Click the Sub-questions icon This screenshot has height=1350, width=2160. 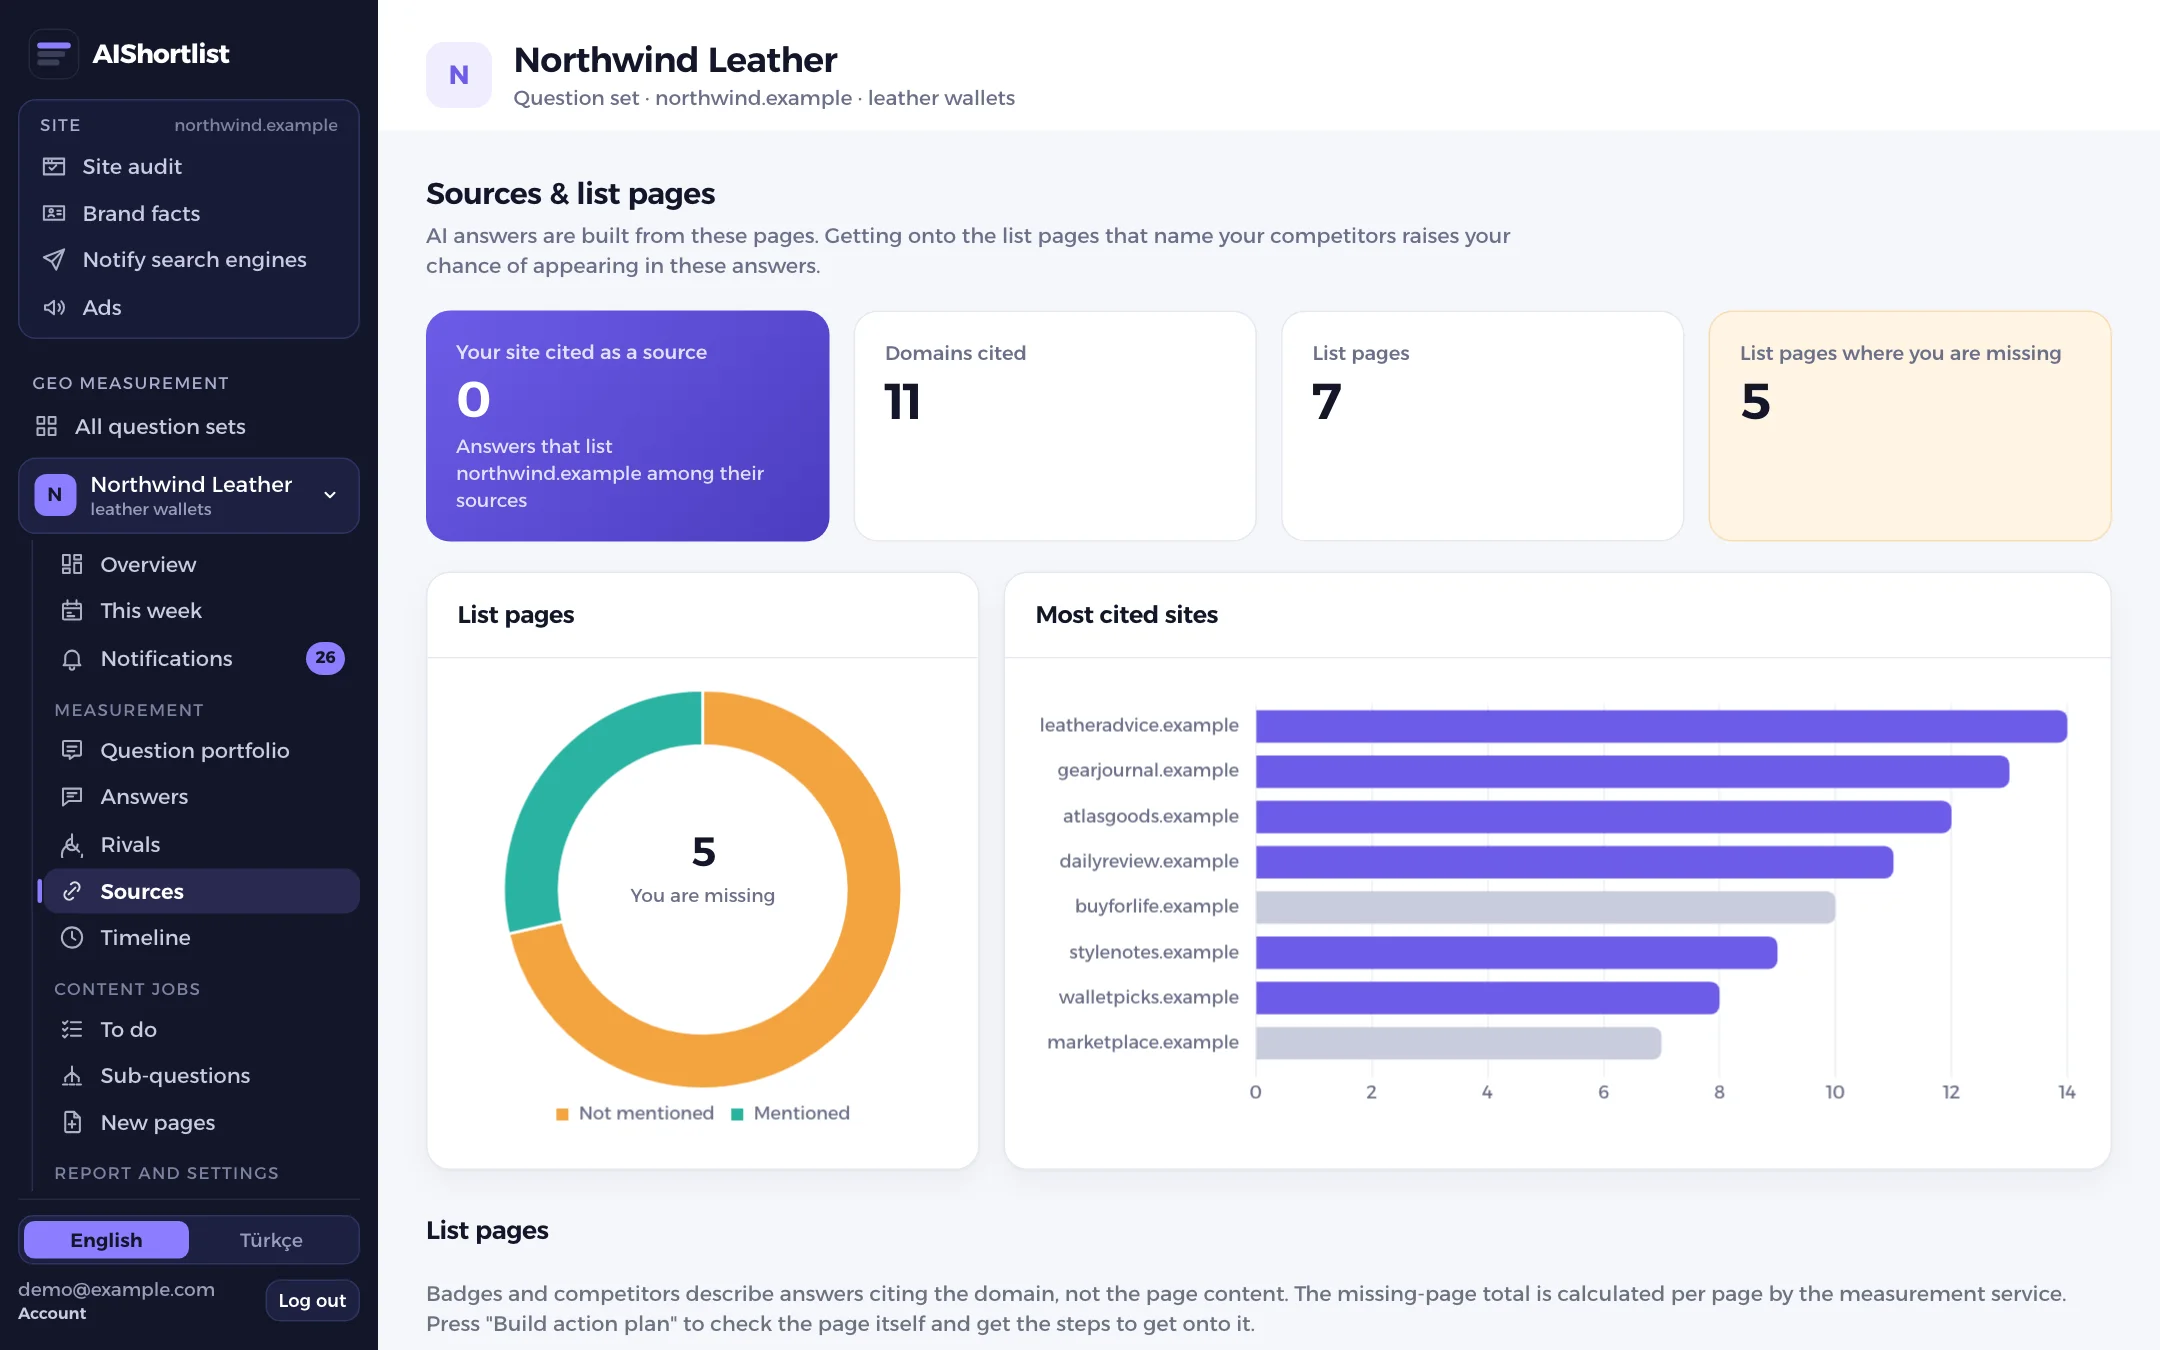[x=72, y=1076]
